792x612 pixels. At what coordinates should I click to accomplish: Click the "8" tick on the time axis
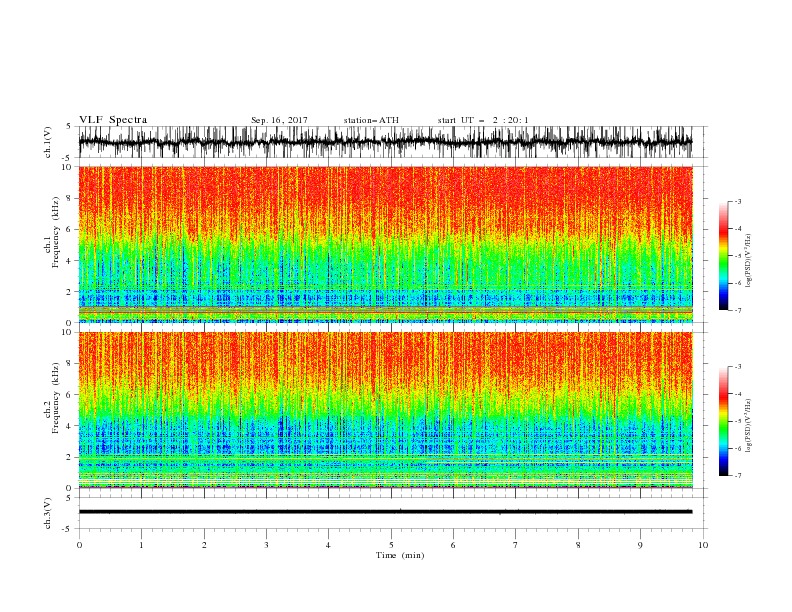(578, 545)
